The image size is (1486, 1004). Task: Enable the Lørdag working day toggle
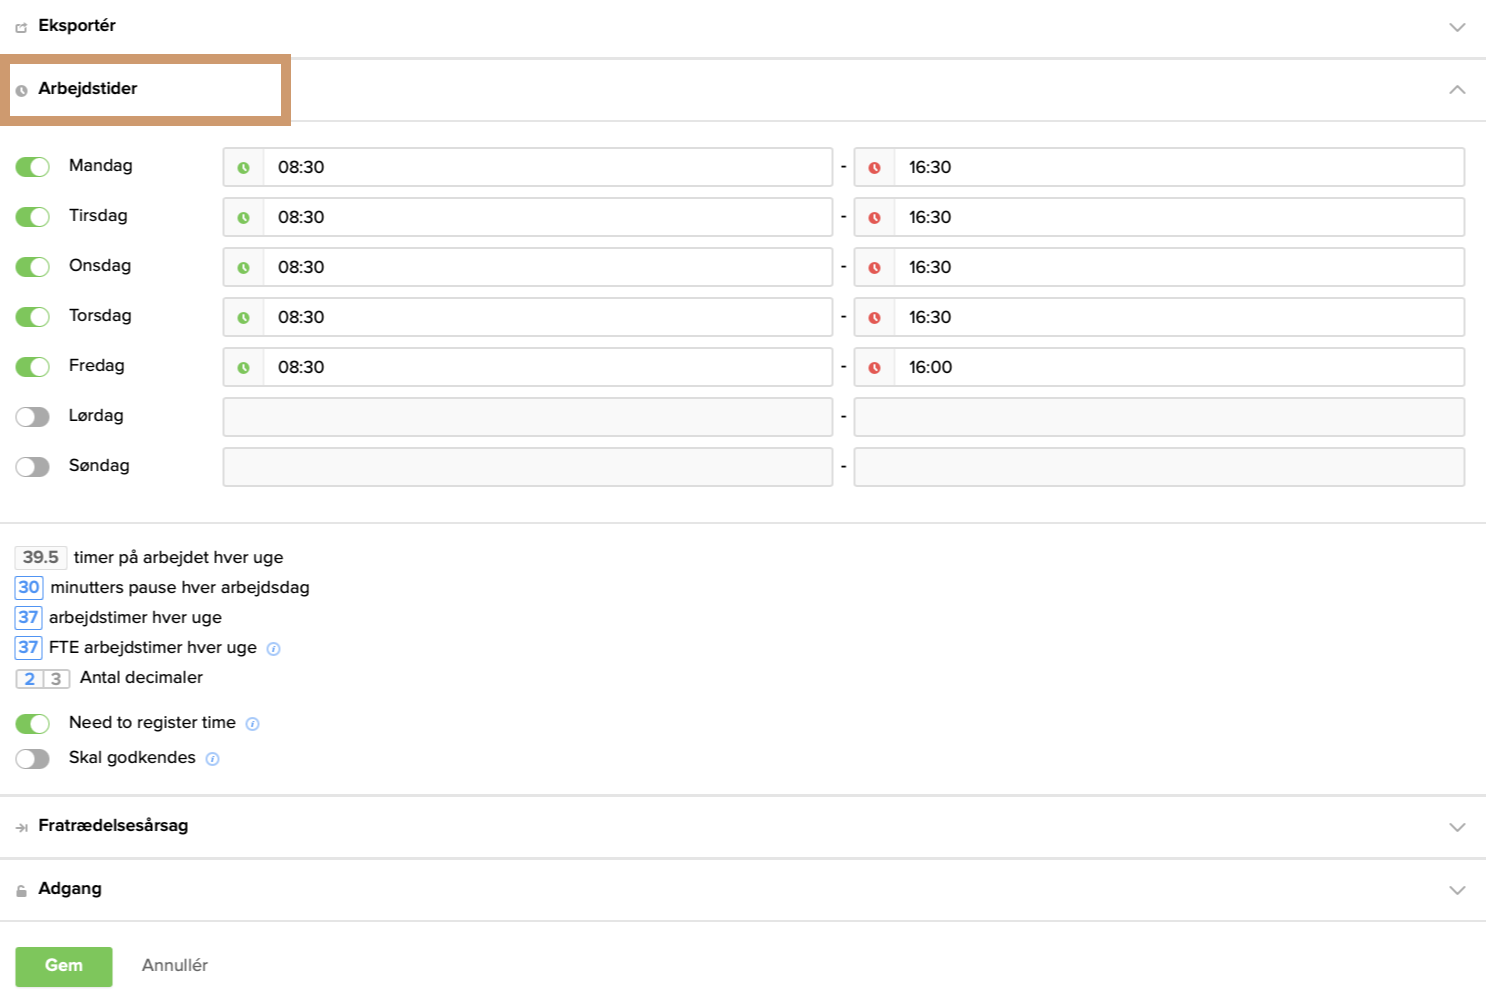point(33,417)
